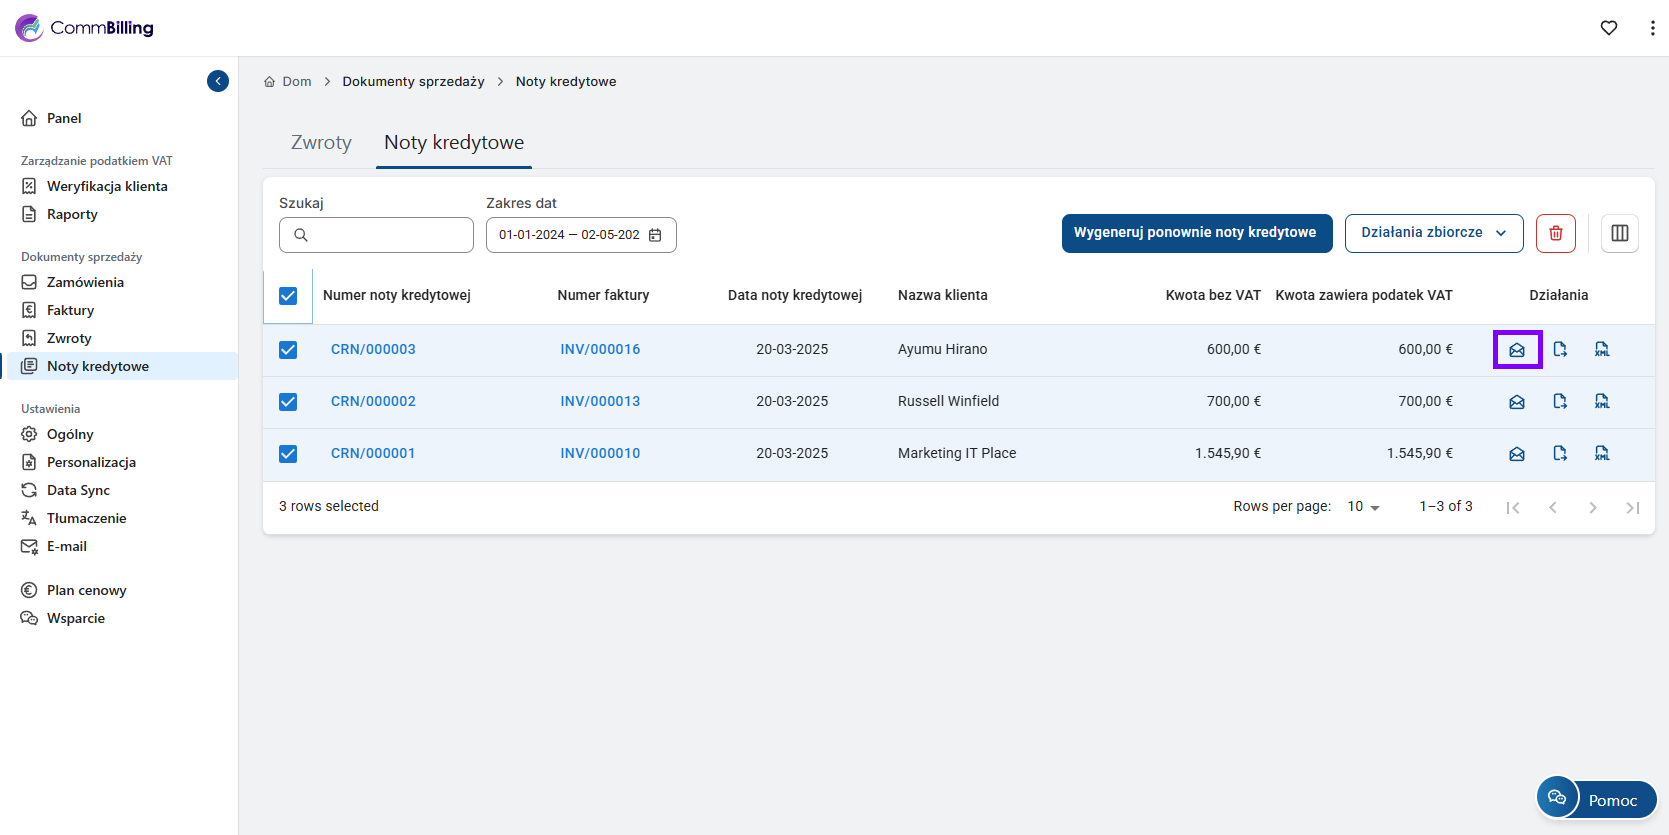This screenshot has width=1669, height=835.
Task: Open Faktury in the sidebar
Action: (70, 310)
